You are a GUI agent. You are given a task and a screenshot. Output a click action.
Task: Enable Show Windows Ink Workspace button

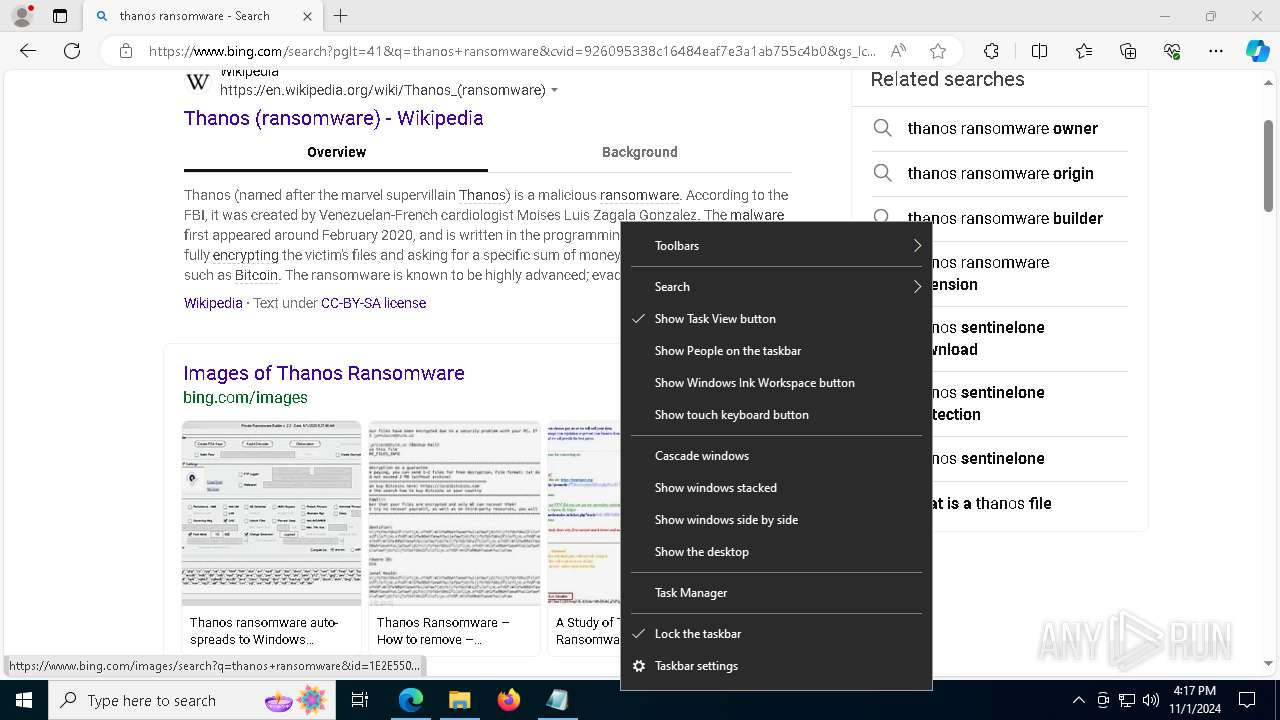coord(776,383)
